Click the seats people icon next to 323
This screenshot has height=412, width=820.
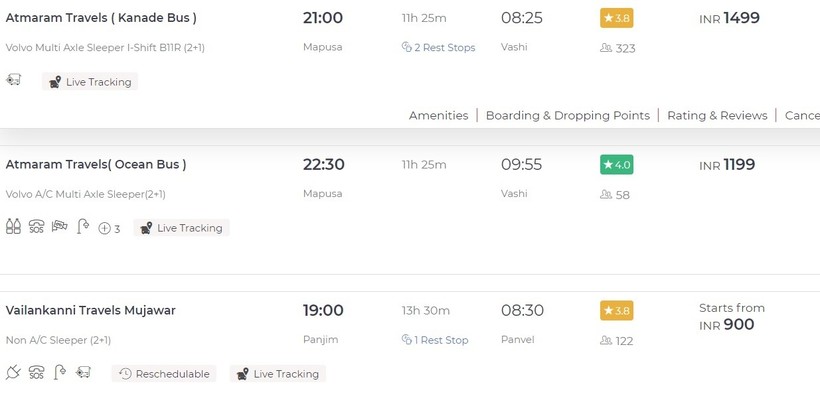606,48
